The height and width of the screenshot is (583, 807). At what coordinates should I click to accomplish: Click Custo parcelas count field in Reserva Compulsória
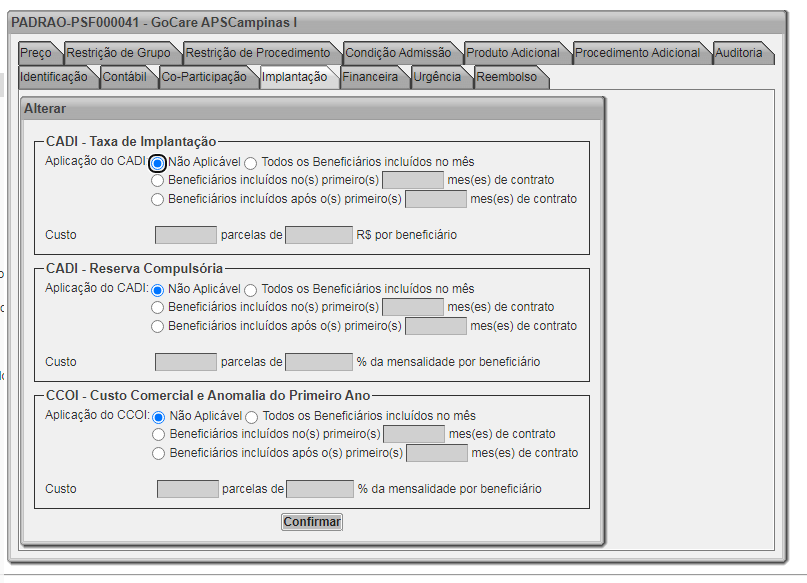click(x=186, y=362)
